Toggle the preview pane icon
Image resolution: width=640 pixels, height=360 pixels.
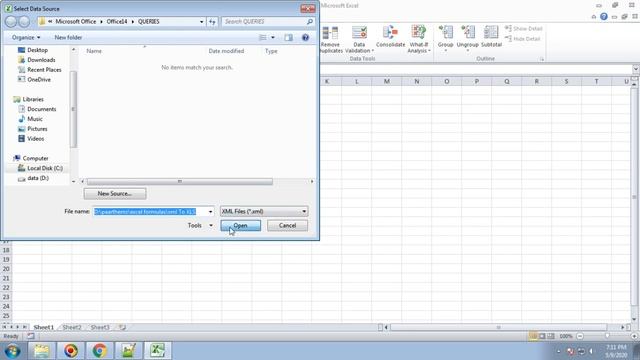click(289, 38)
